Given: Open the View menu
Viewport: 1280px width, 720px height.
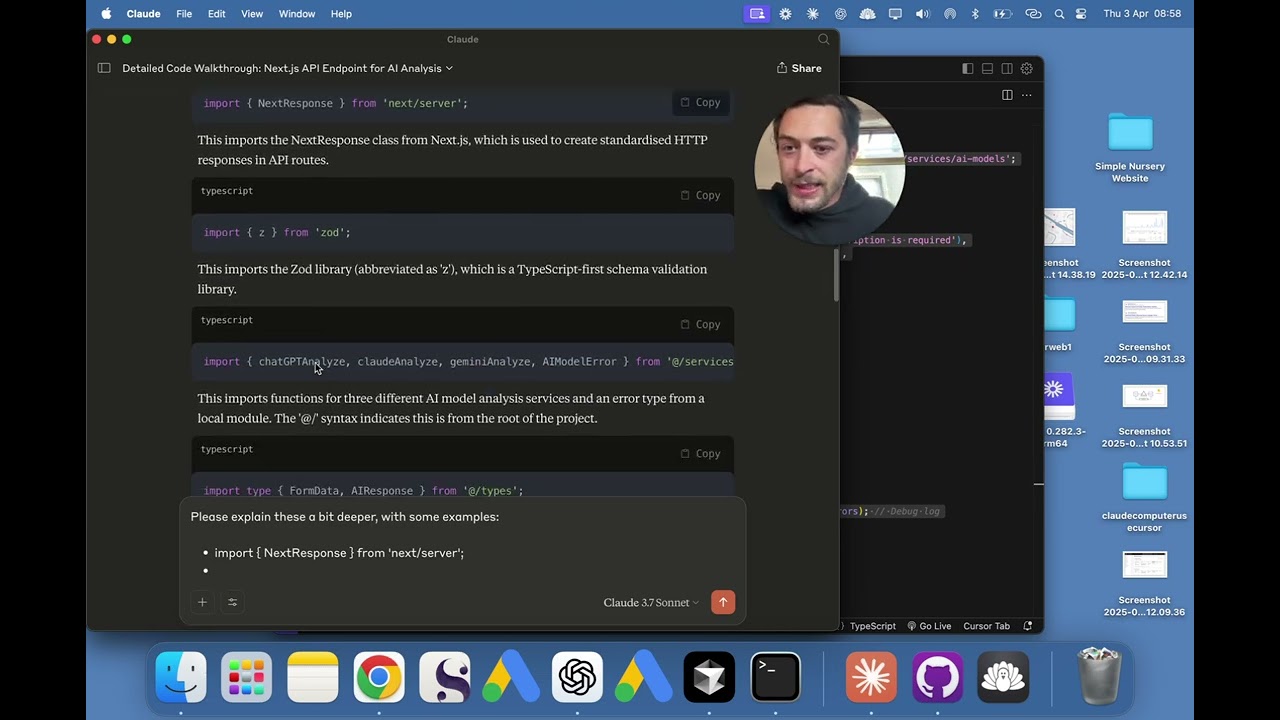Looking at the screenshot, I should (252, 14).
